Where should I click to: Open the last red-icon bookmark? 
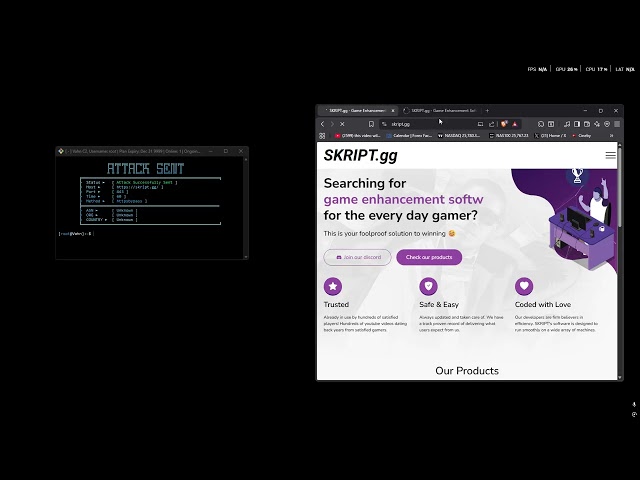[582, 136]
